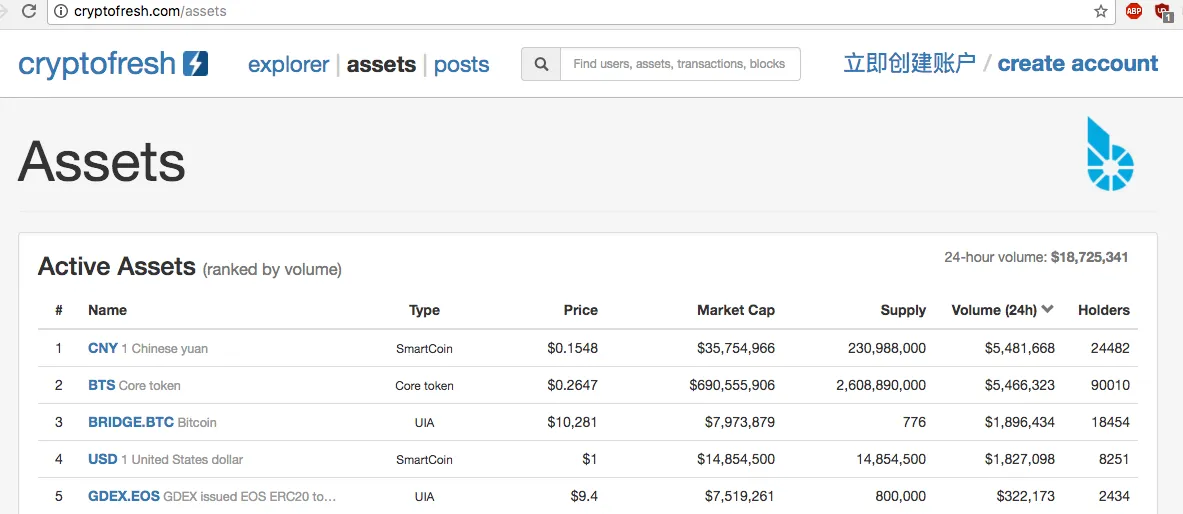Click market cap $690,555,906
The image size is (1183, 514).
(x=732, y=386)
